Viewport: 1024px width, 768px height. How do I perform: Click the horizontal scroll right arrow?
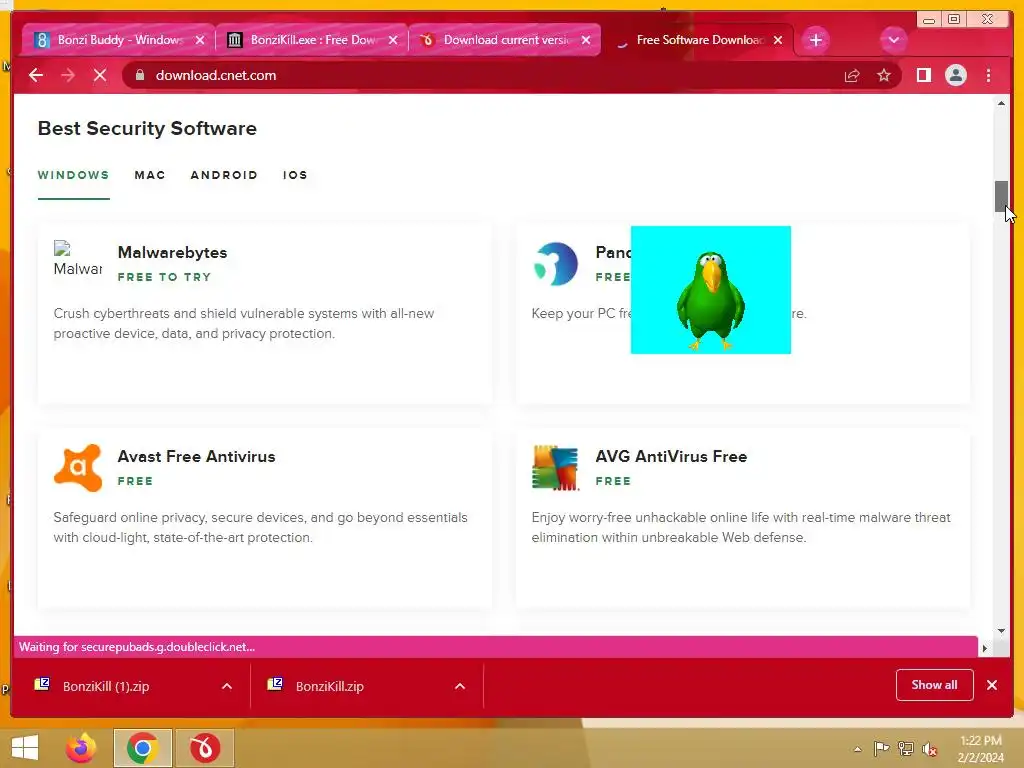[984, 648]
